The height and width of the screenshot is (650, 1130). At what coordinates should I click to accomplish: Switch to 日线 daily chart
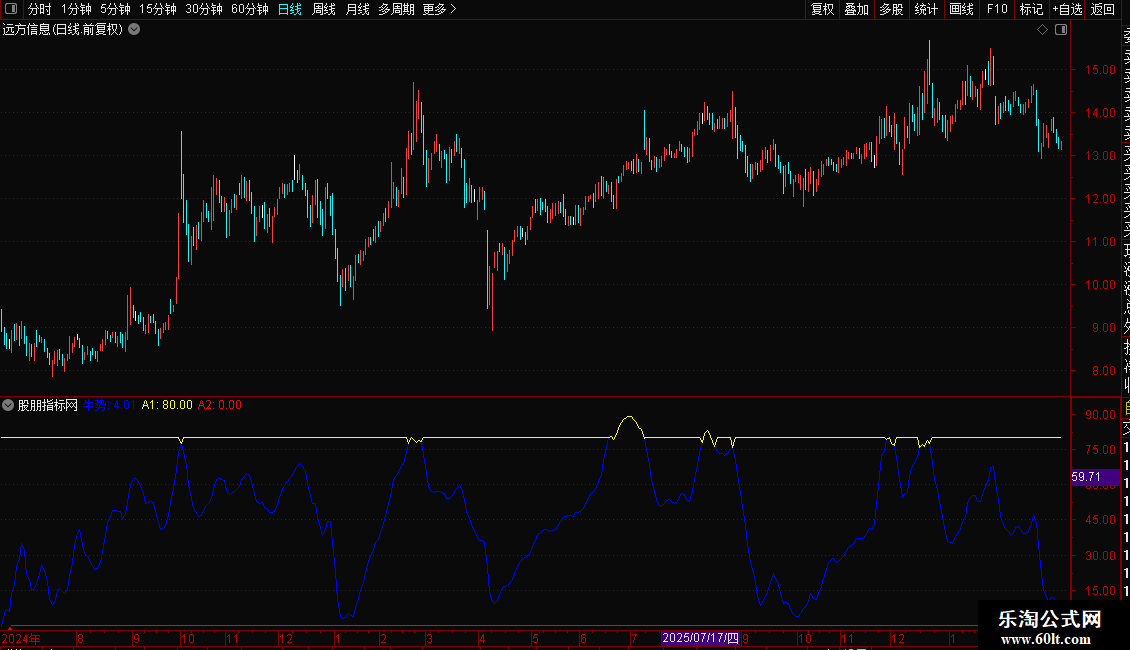click(290, 9)
